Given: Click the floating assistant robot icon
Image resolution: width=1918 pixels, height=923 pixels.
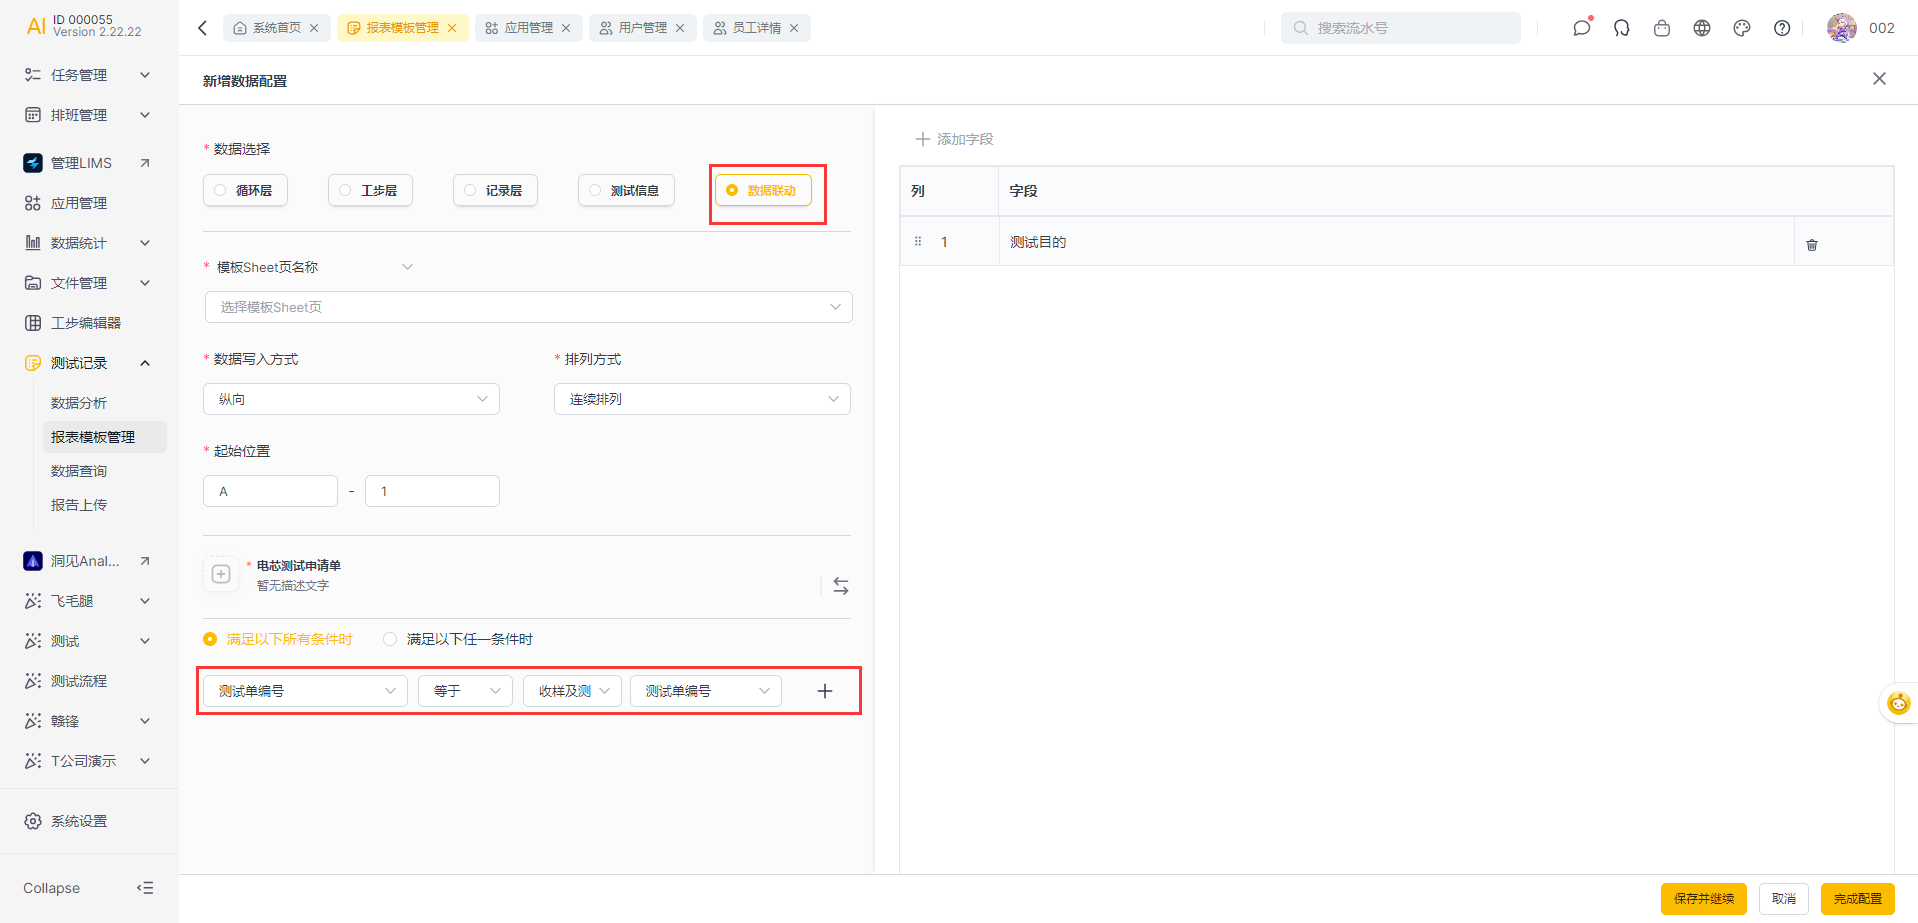Looking at the screenshot, I should 1898,704.
